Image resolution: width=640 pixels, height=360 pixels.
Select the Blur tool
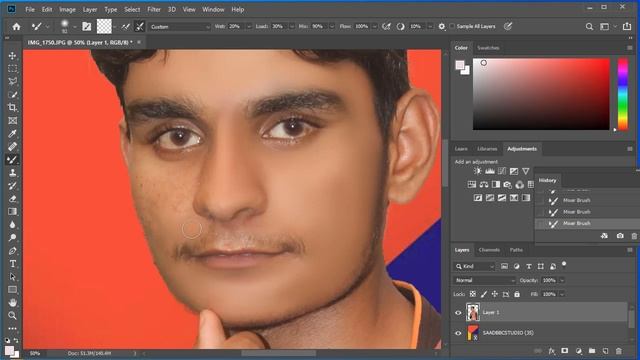tap(13, 224)
